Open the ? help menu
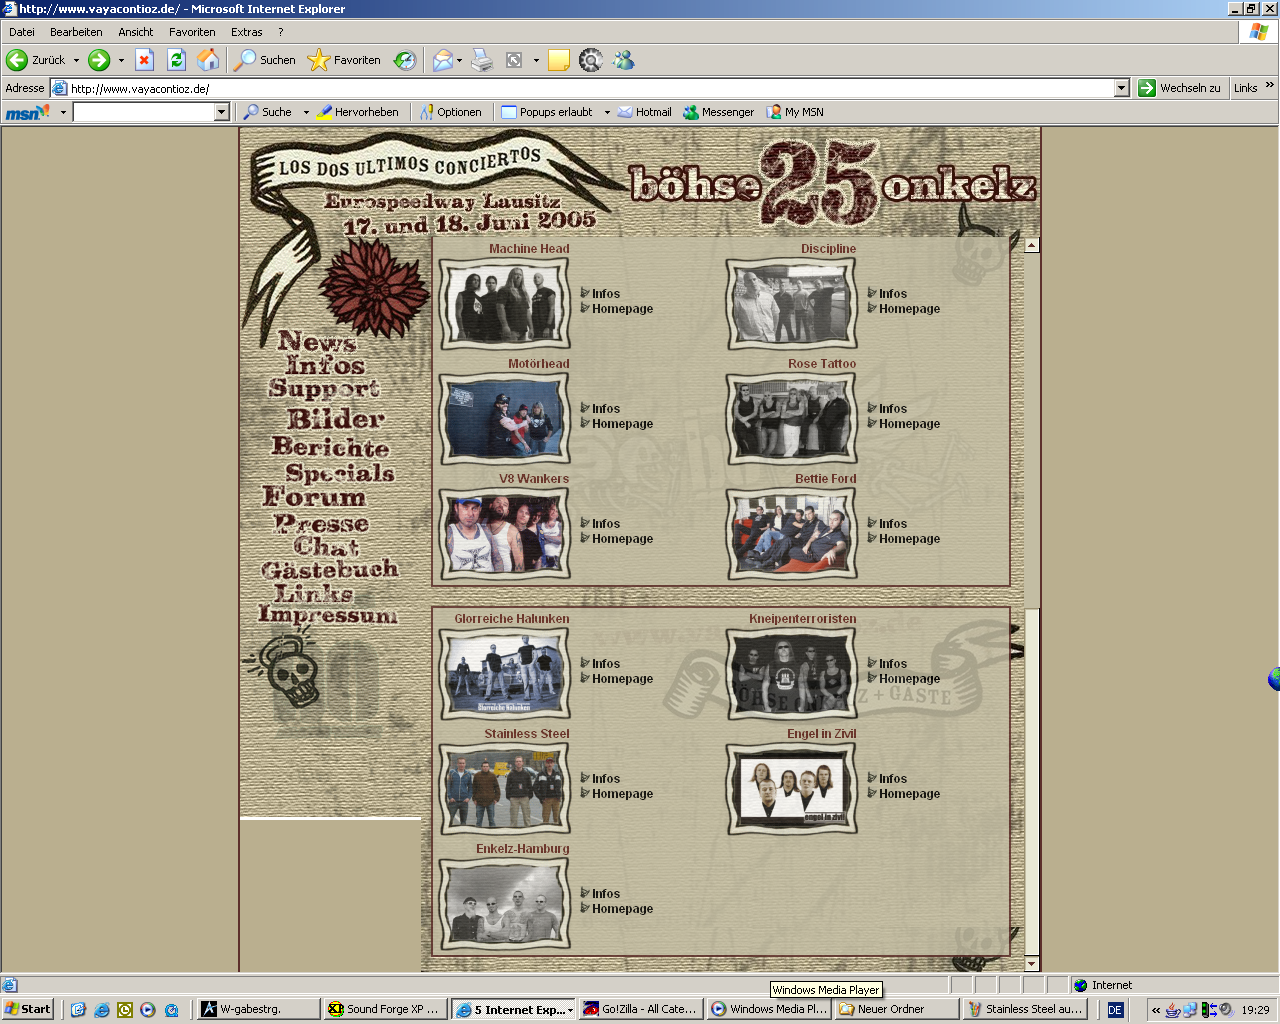The height and width of the screenshot is (1024, 1280). (281, 32)
